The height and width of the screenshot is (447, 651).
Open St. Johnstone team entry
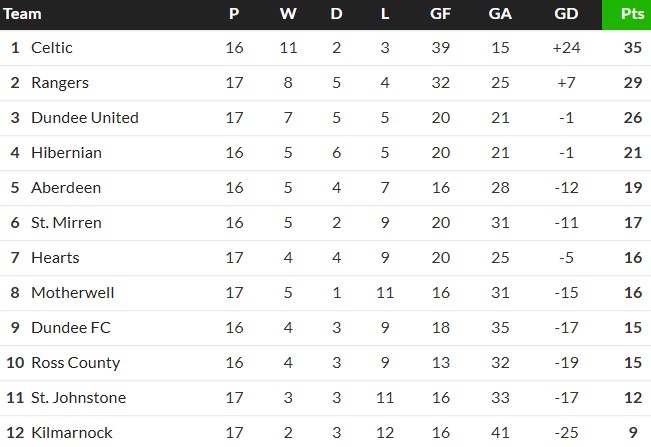[x=78, y=398]
